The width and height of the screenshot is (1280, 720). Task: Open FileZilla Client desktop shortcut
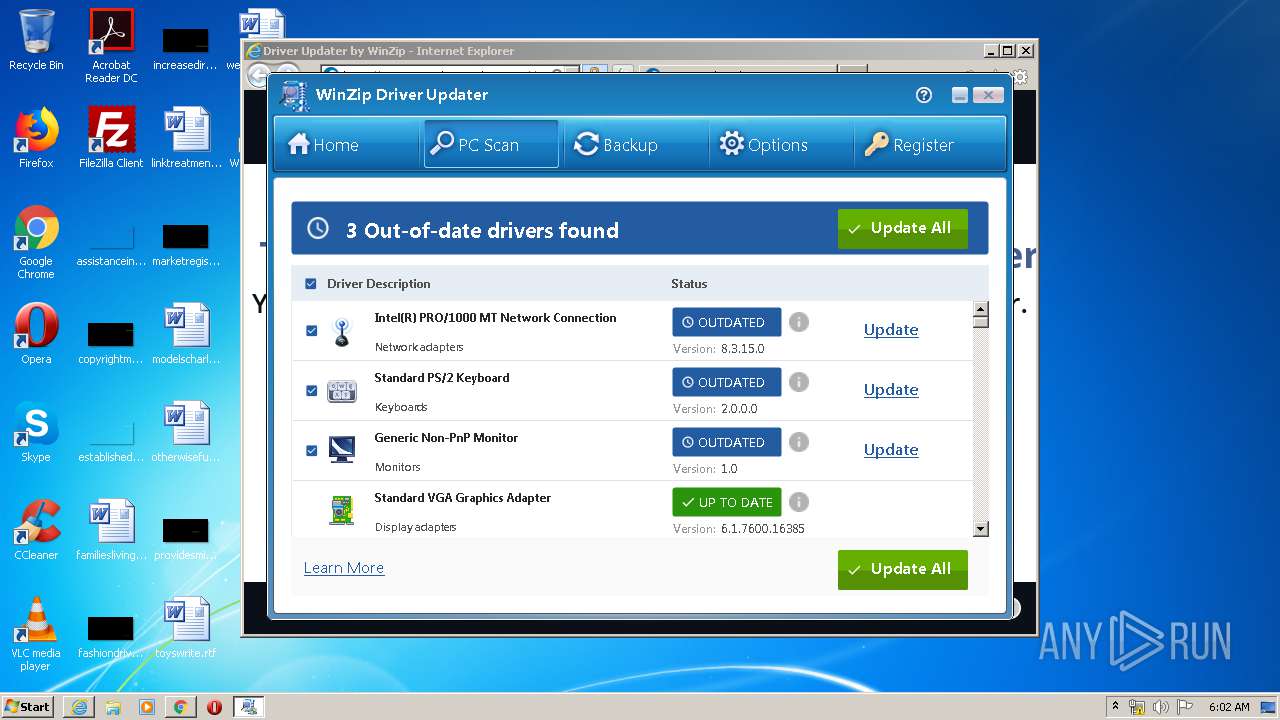(x=111, y=138)
